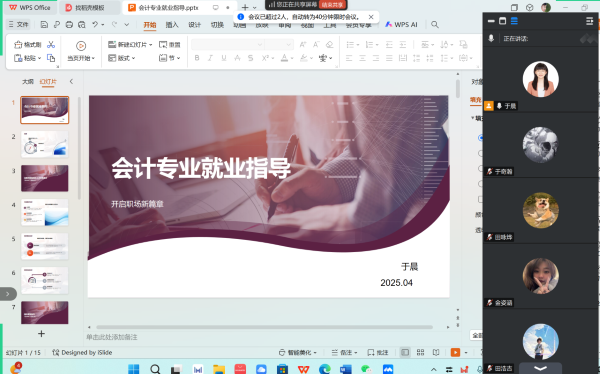This screenshot has height=374, width=600.
Task: Toggle Italic formatting button
Action: point(210,58)
